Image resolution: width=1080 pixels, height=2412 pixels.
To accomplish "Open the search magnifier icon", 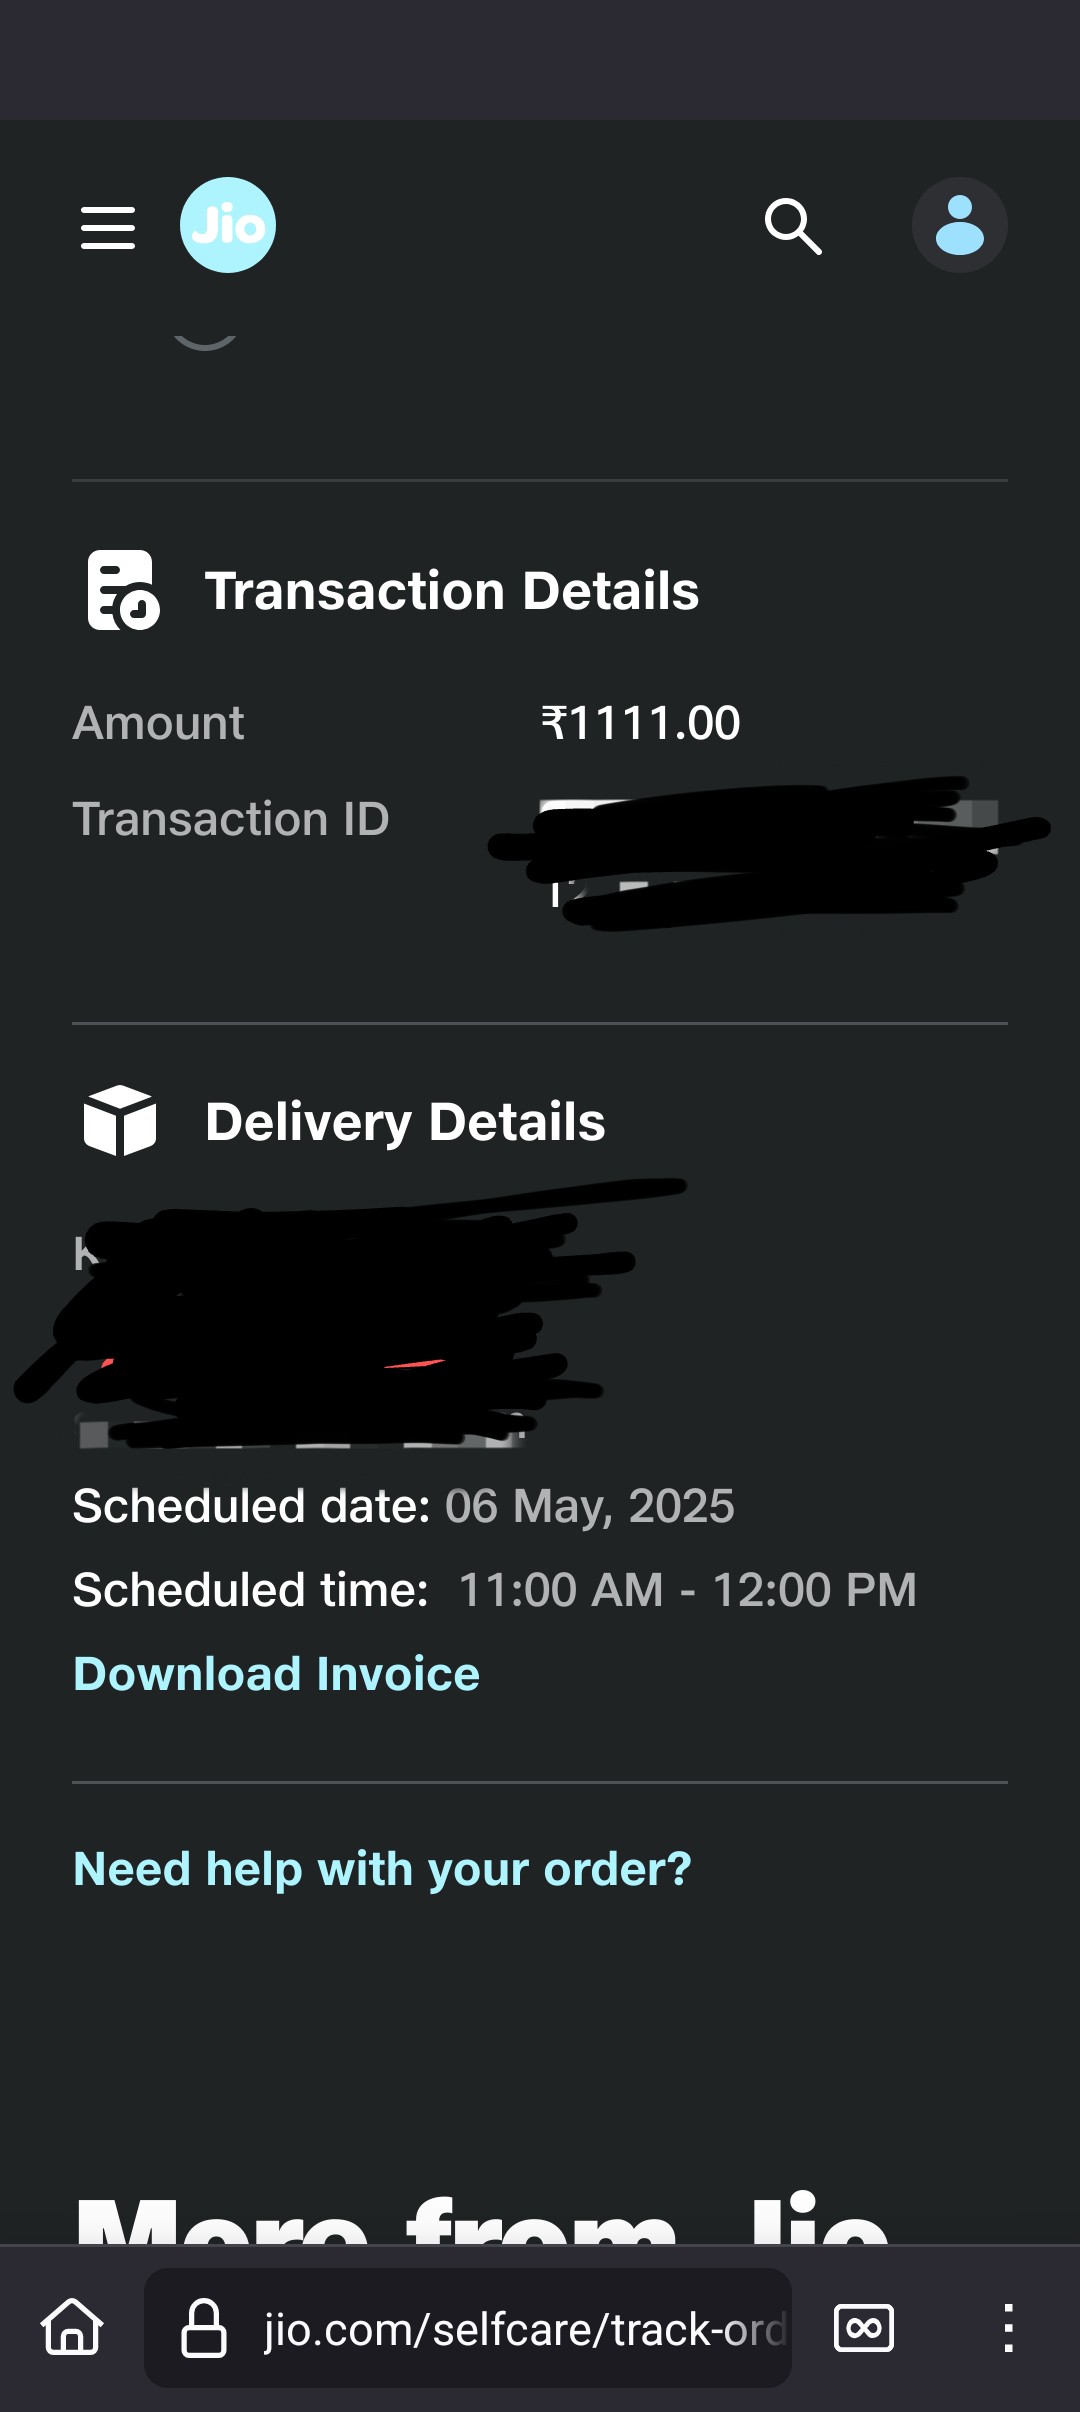I will pyautogui.click(x=793, y=226).
